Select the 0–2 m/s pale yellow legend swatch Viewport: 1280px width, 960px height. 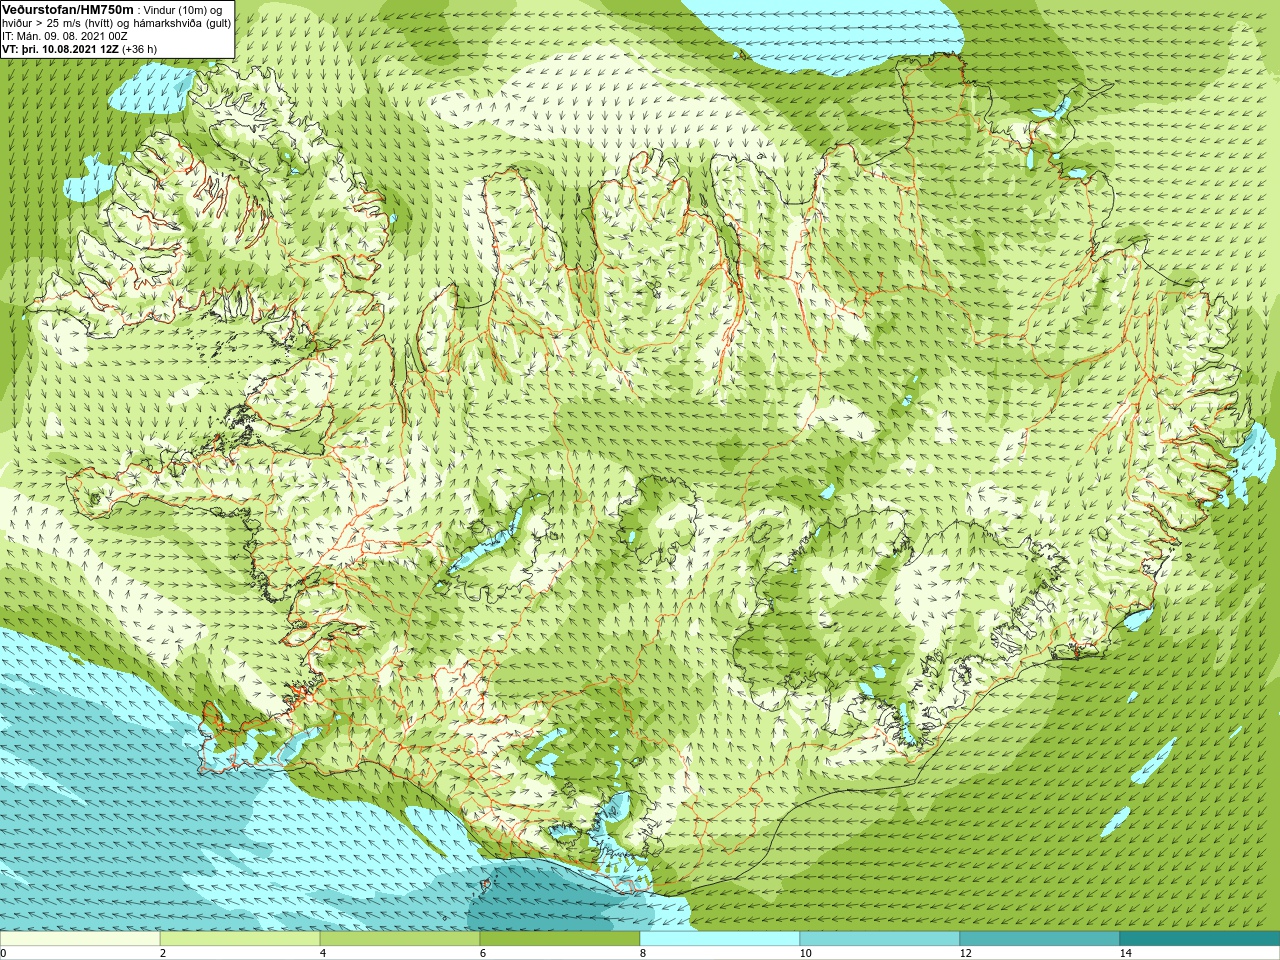(80, 939)
